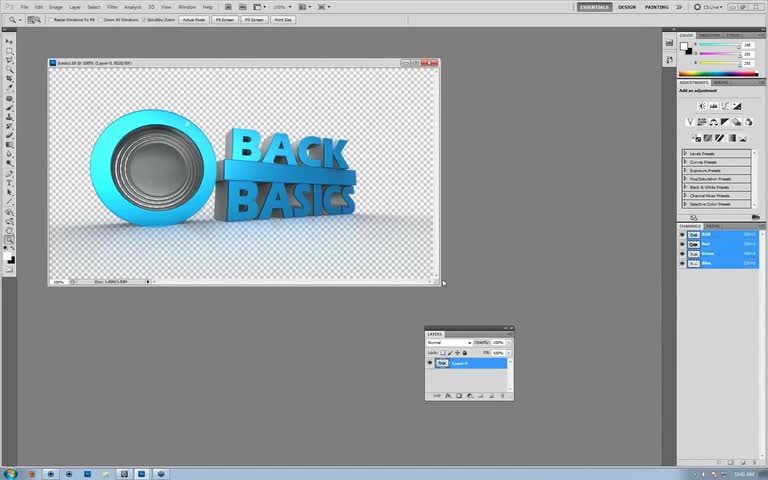
Task: Select the Line shape tool
Action: [9, 202]
